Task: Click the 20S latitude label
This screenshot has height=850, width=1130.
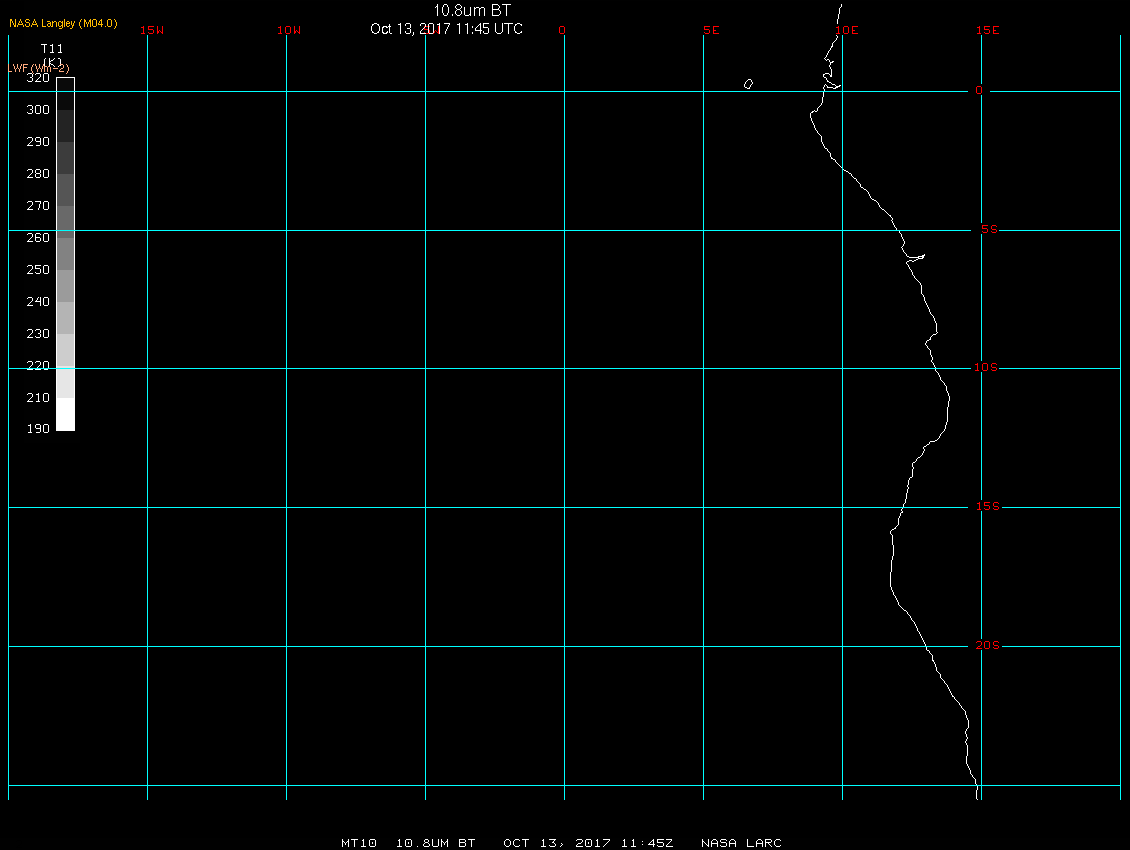Action: [x=988, y=645]
